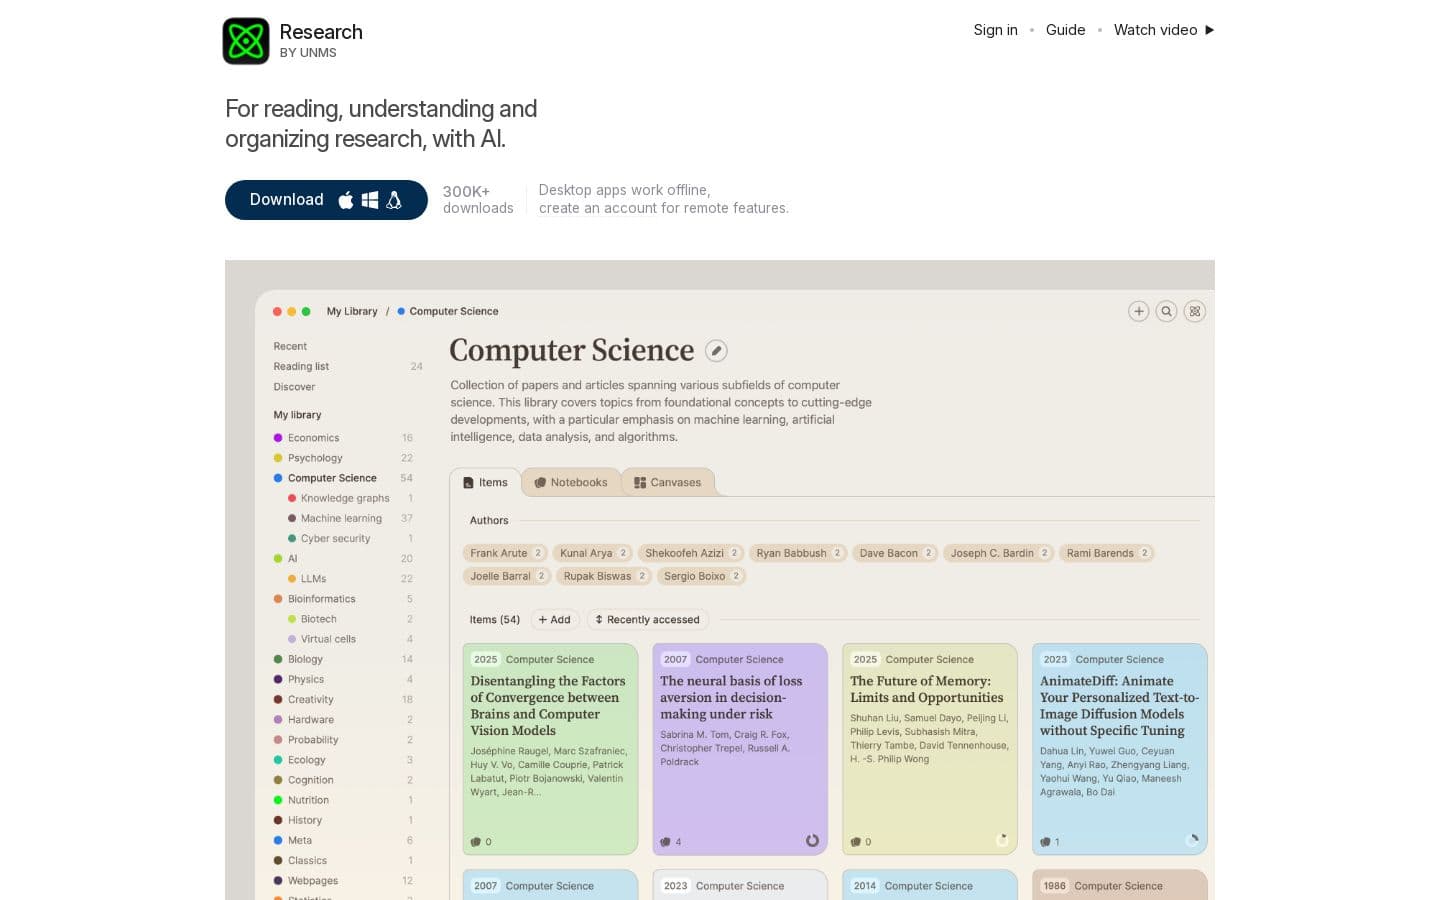1440x900 pixels.
Task: Click the Add items button
Action: [x=554, y=620]
